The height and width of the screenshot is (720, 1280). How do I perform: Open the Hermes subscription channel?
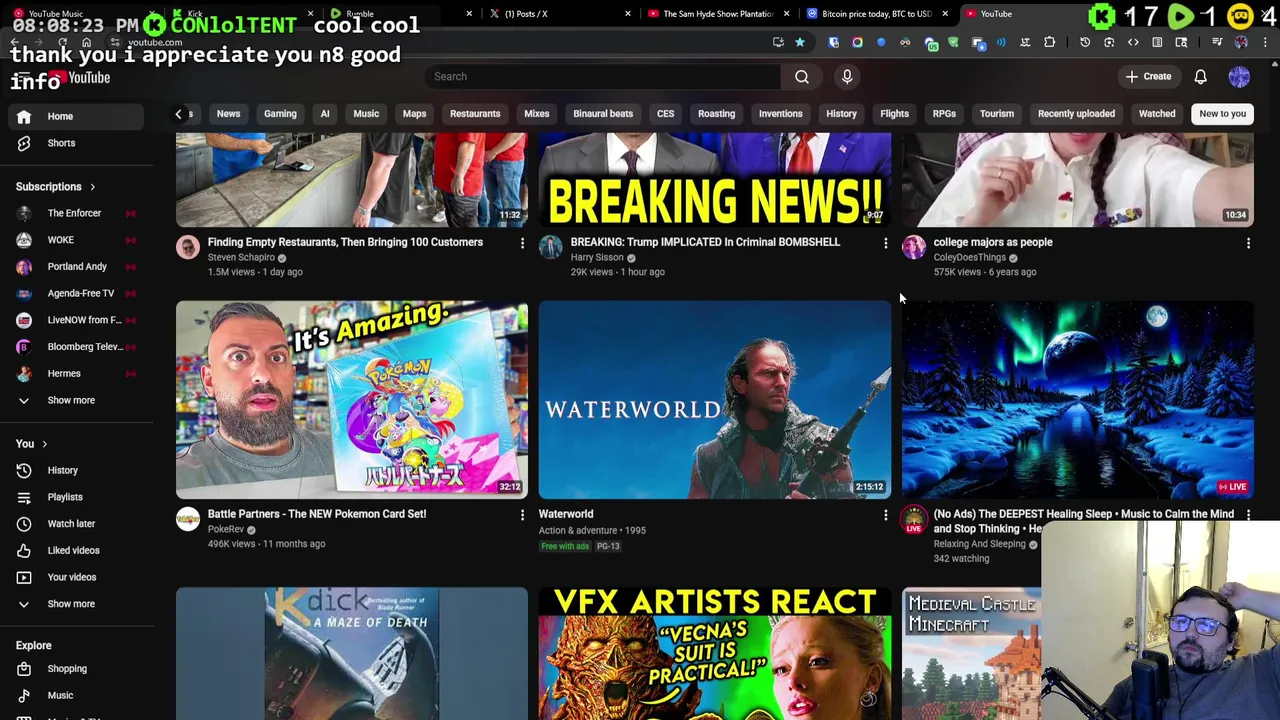point(77,374)
